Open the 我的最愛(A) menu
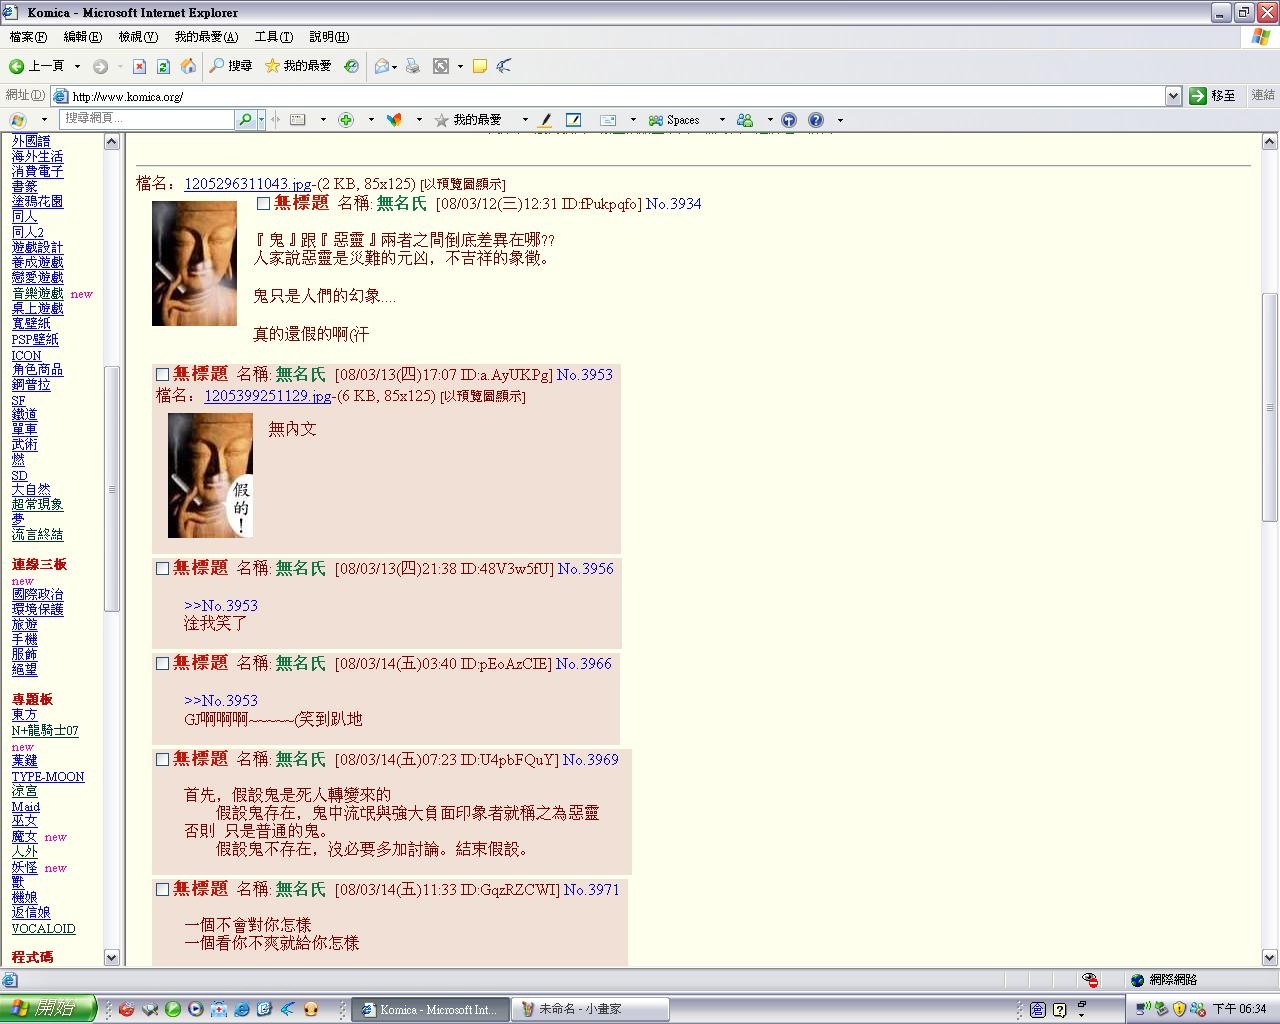Image resolution: width=1280 pixels, height=1024 pixels. [206, 37]
